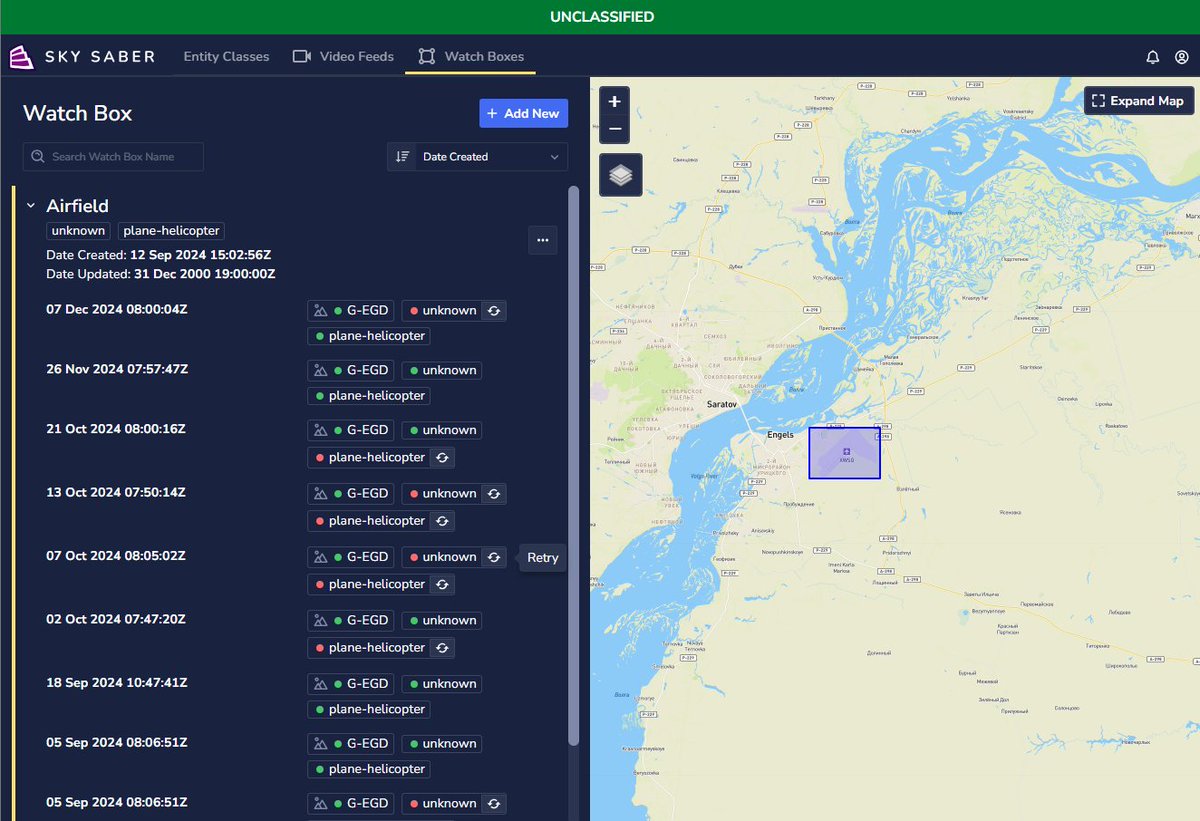
Task: Select the 21 Oct 2024 08:00:16Z entry
Action: pyautogui.click(x=116, y=429)
